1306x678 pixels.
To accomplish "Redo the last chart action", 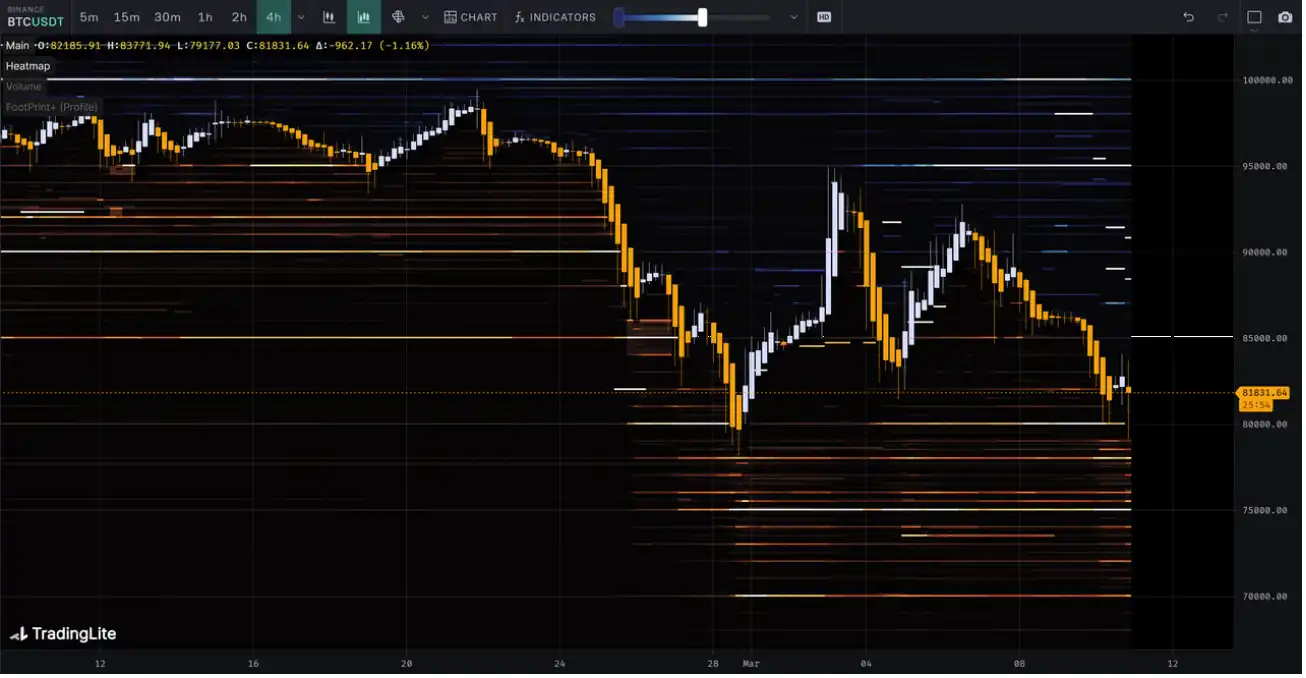I will pos(1222,17).
